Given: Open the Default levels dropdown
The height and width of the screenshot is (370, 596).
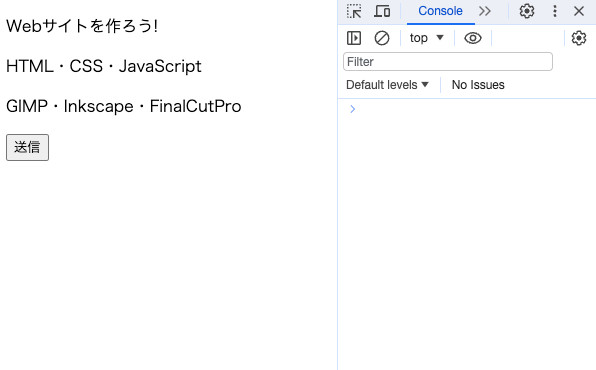Looking at the screenshot, I should tap(387, 85).
